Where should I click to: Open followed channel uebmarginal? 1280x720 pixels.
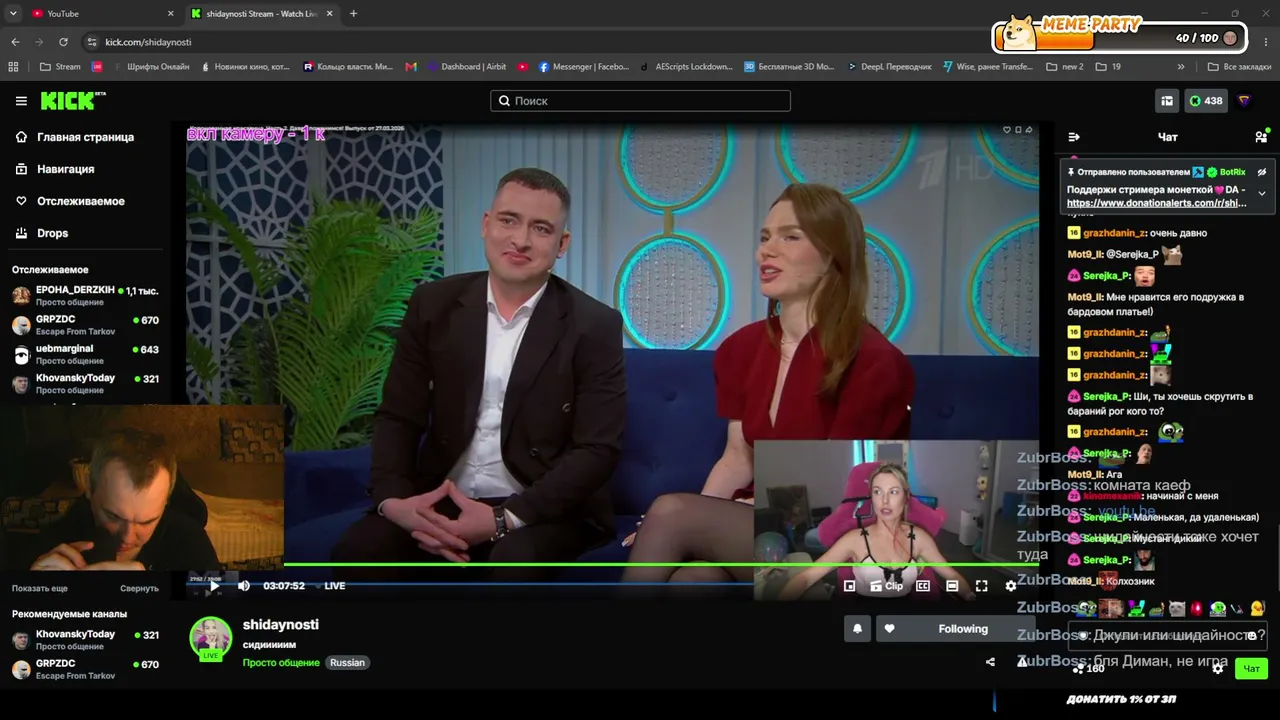85,354
